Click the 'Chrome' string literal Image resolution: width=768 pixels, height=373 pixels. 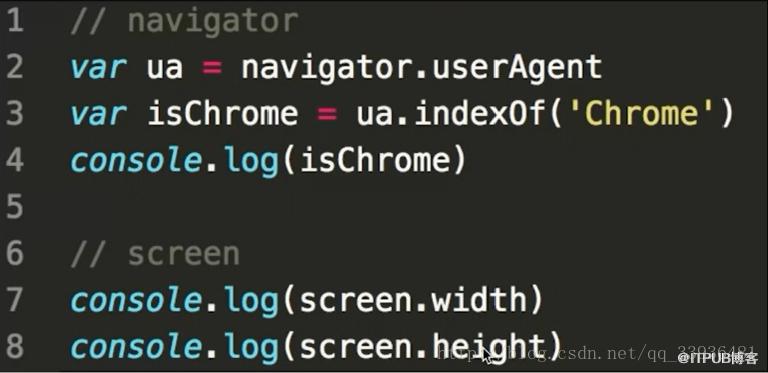click(x=644, y=114)
